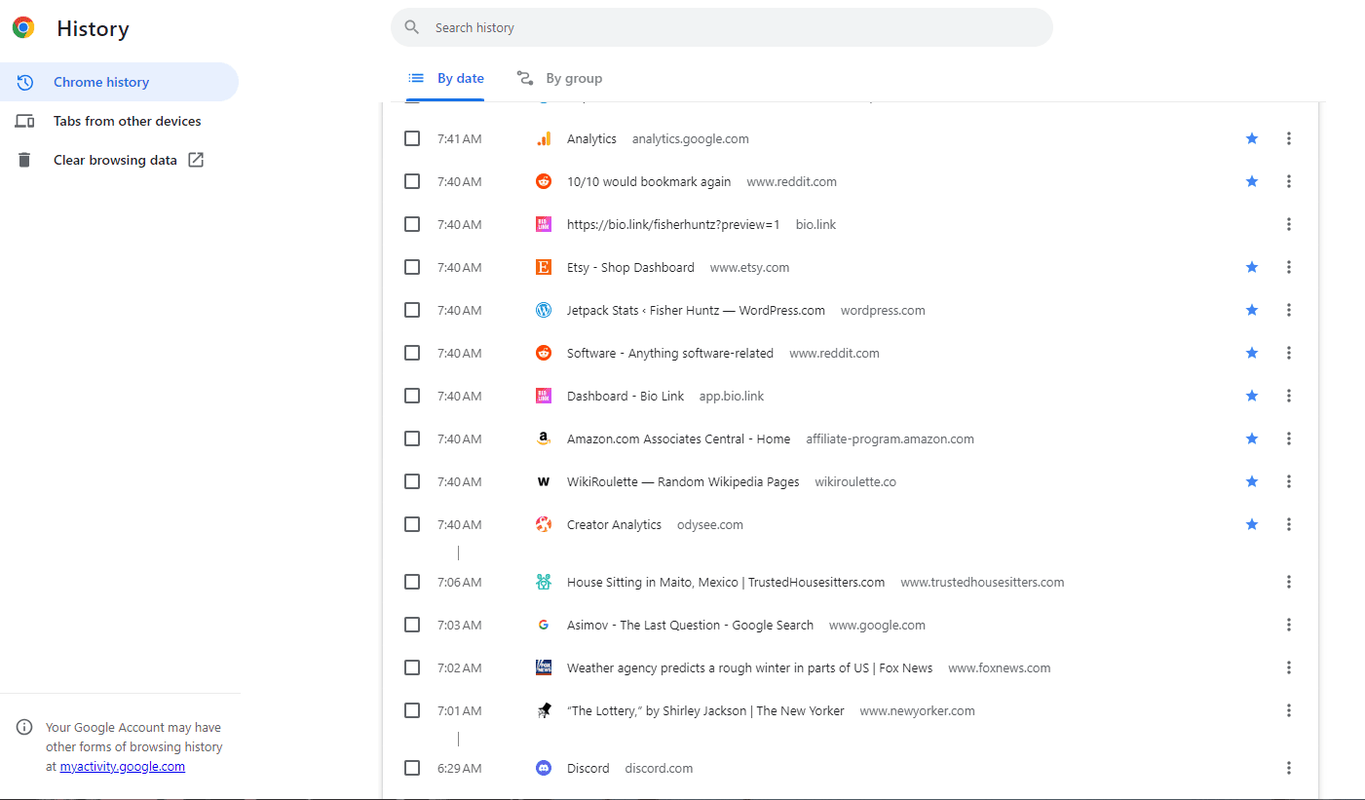Tick the checkbox for Amazon.com Associates Central
This screenshot has width=1365, height=800.
tap(412, 439)
